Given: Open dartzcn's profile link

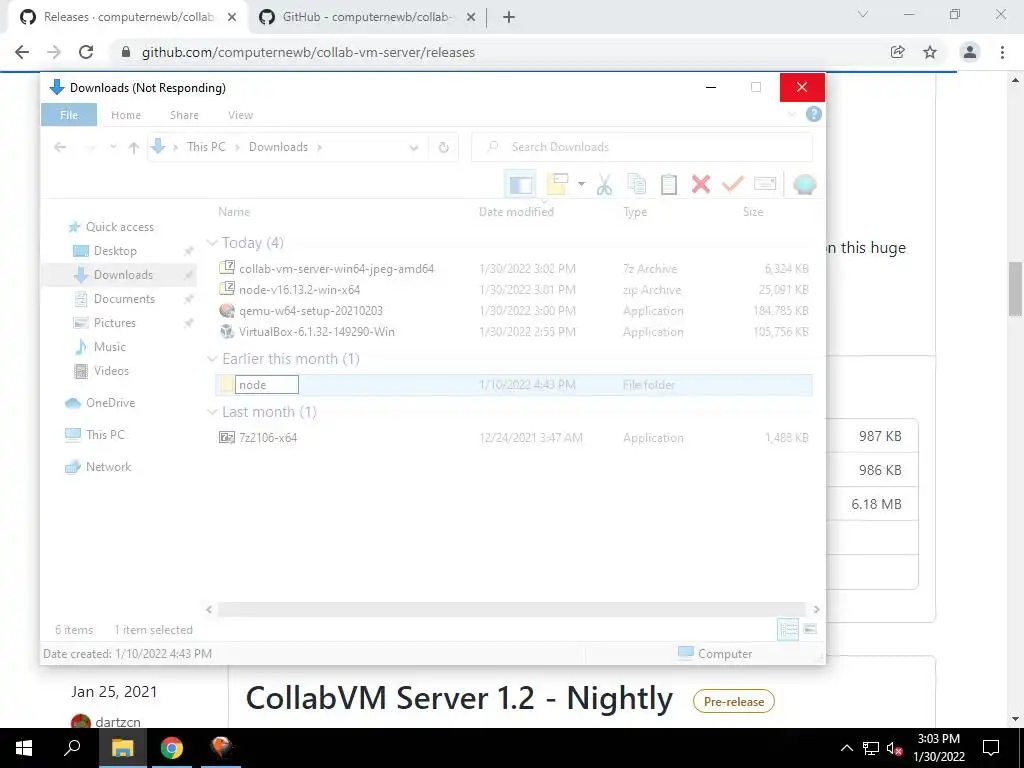Looking at the screenshot, I should coord(118,722).
